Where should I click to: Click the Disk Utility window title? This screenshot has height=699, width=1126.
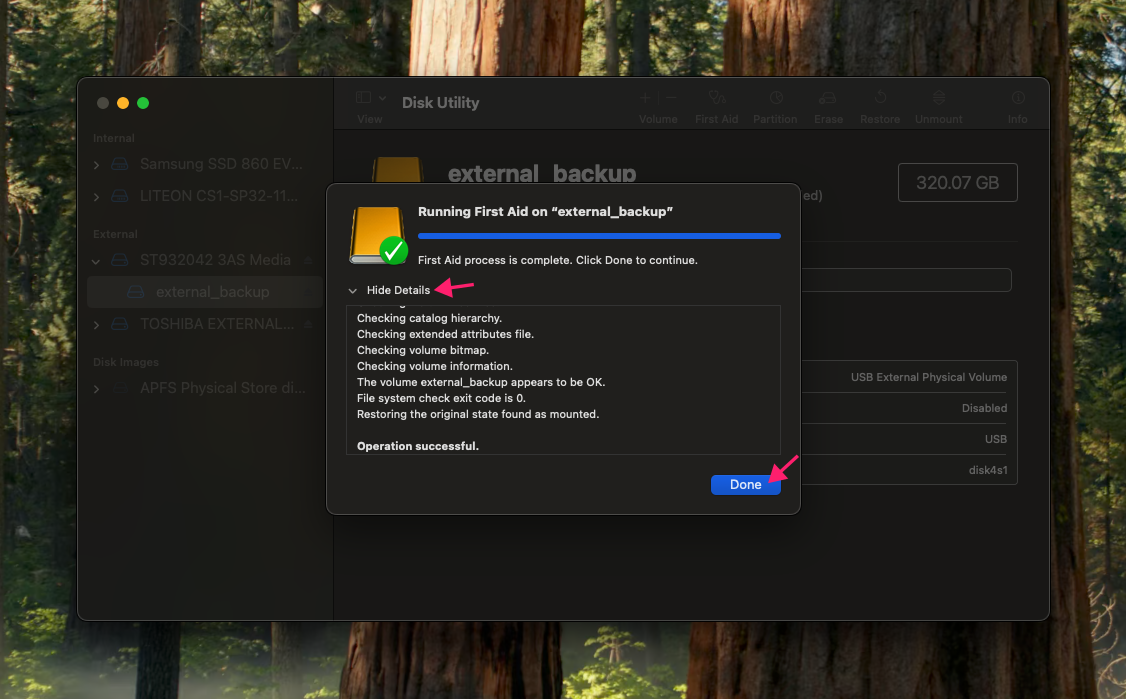point(440,103)
